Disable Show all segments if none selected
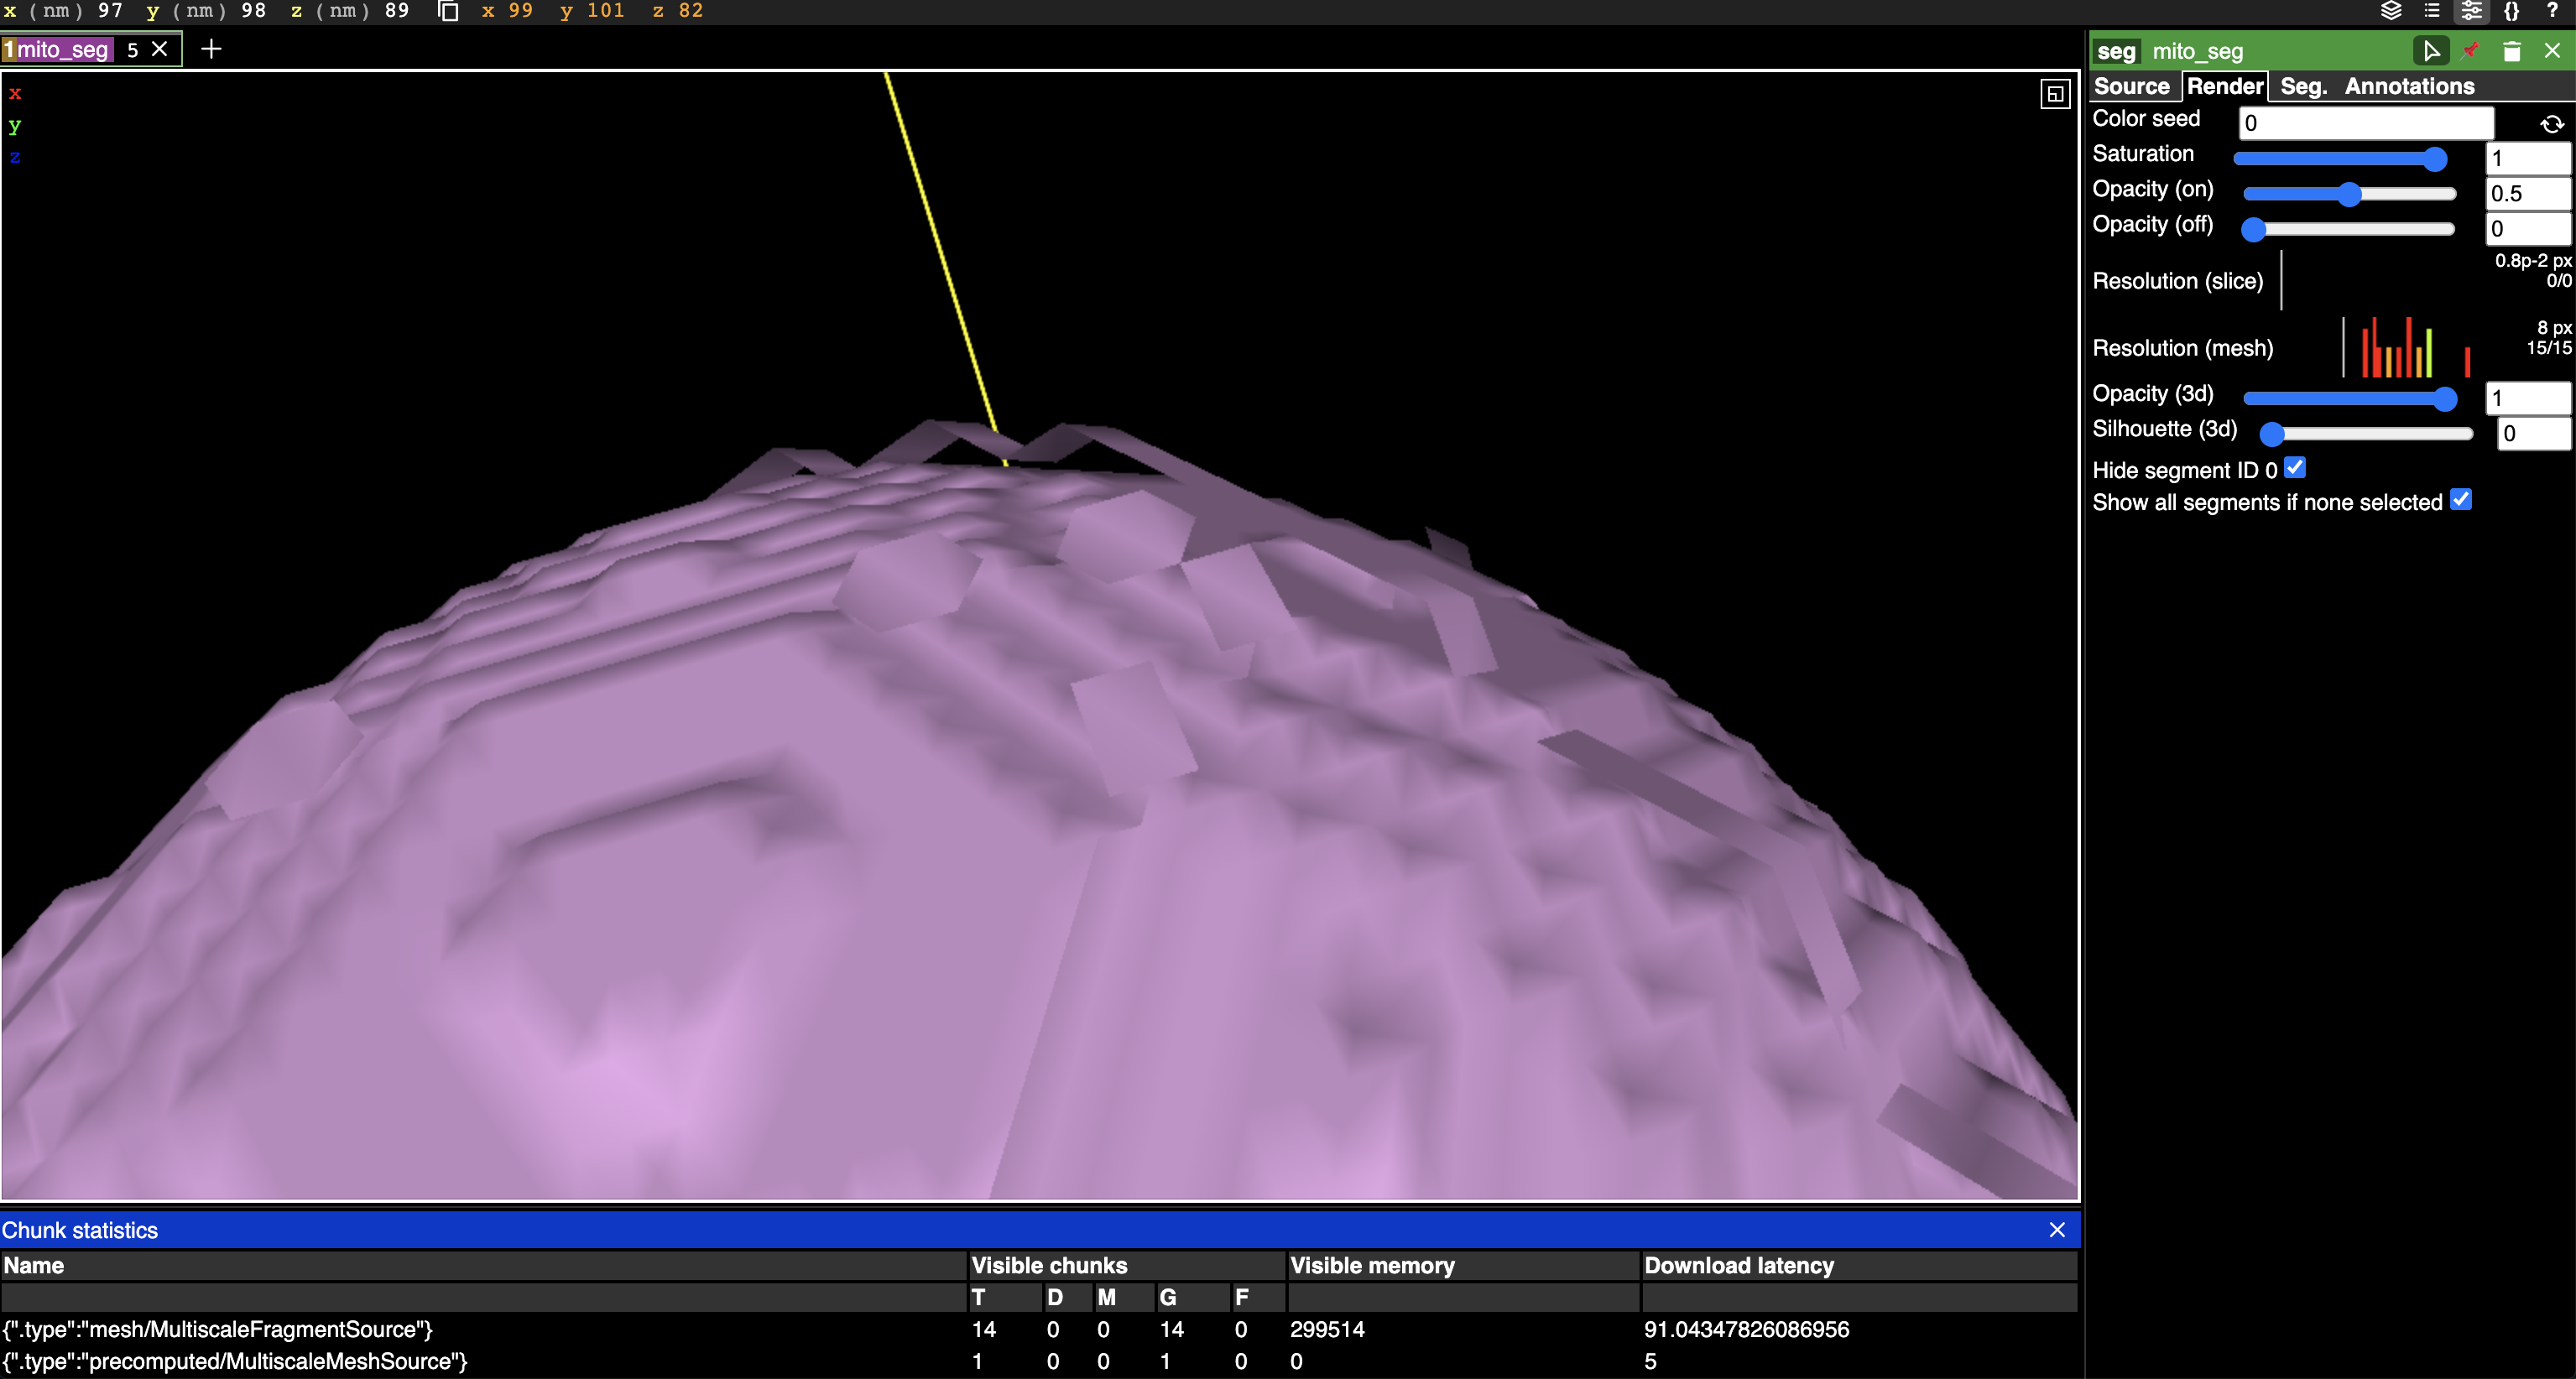The height and width of the screenshot is (1379, 2576). pyautogui.click(x=2462, y=499)
